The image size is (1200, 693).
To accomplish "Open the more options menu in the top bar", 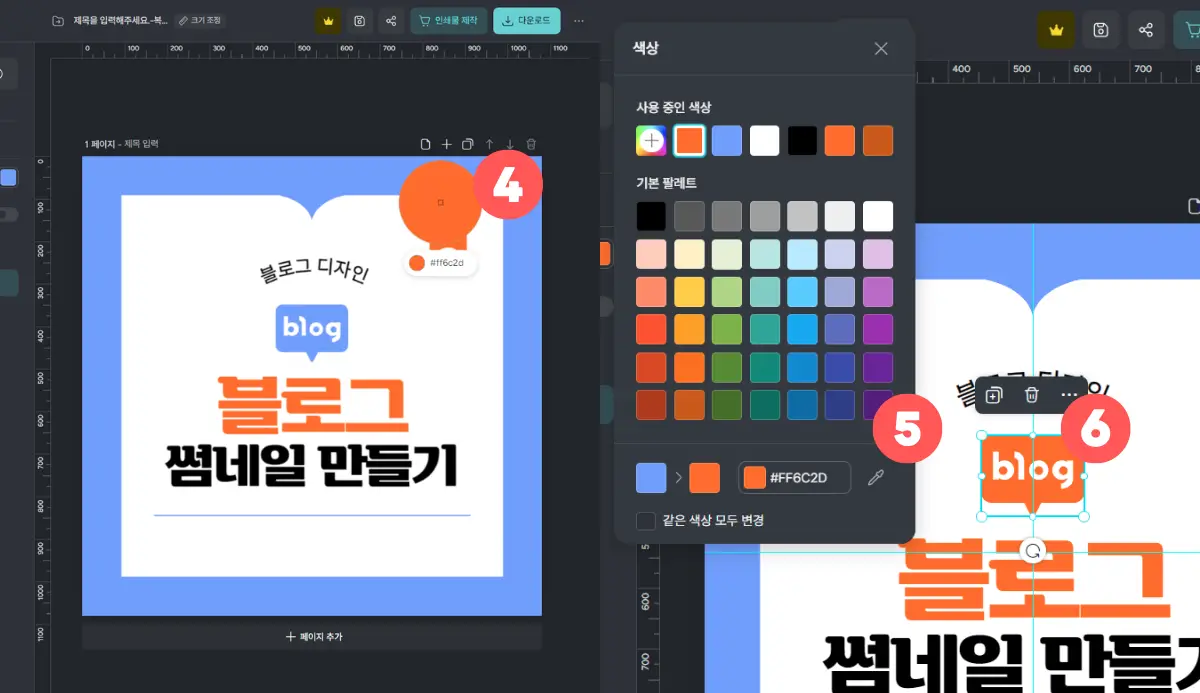I will [578, 20].
